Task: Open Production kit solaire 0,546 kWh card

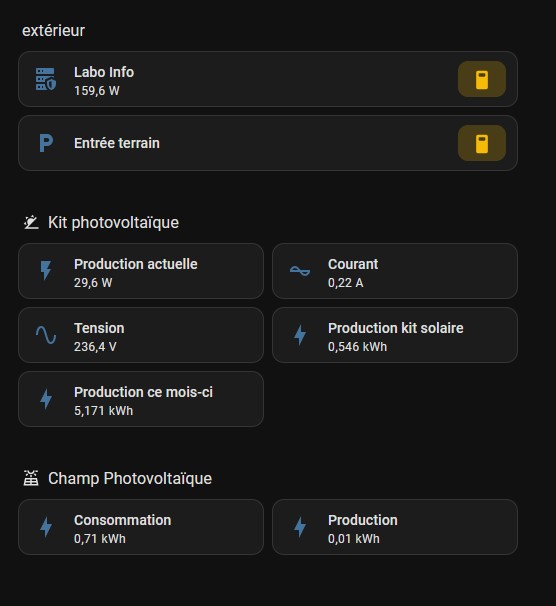Action: 395,335
